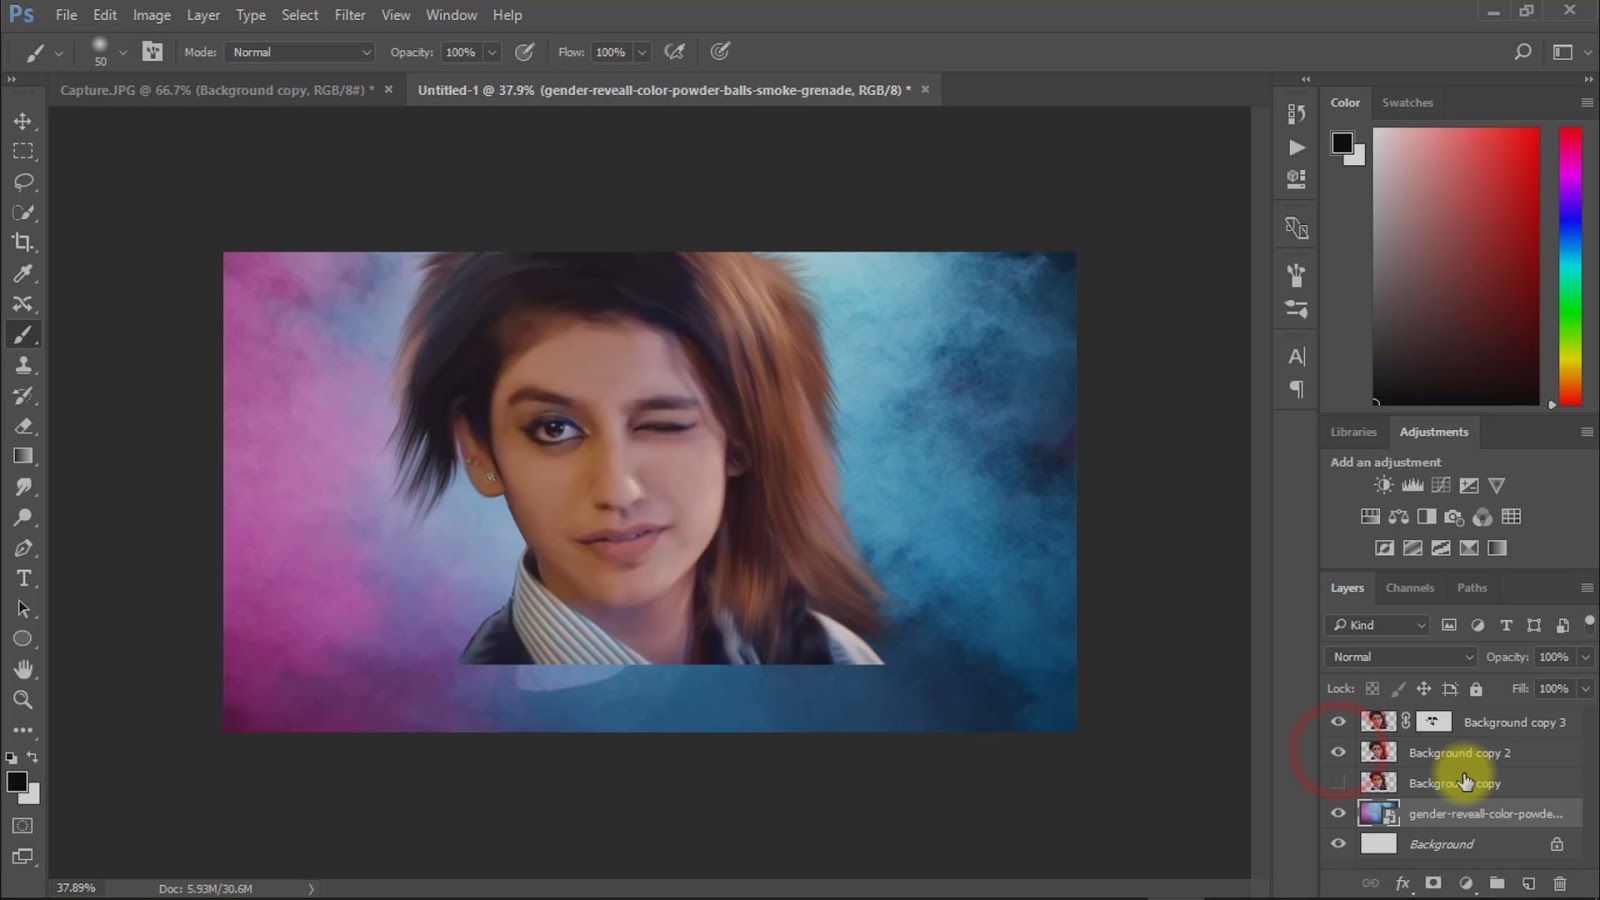Add a layer mask from the Layers panel
The image size is (1600, 900).
[x=1434, y=883]
